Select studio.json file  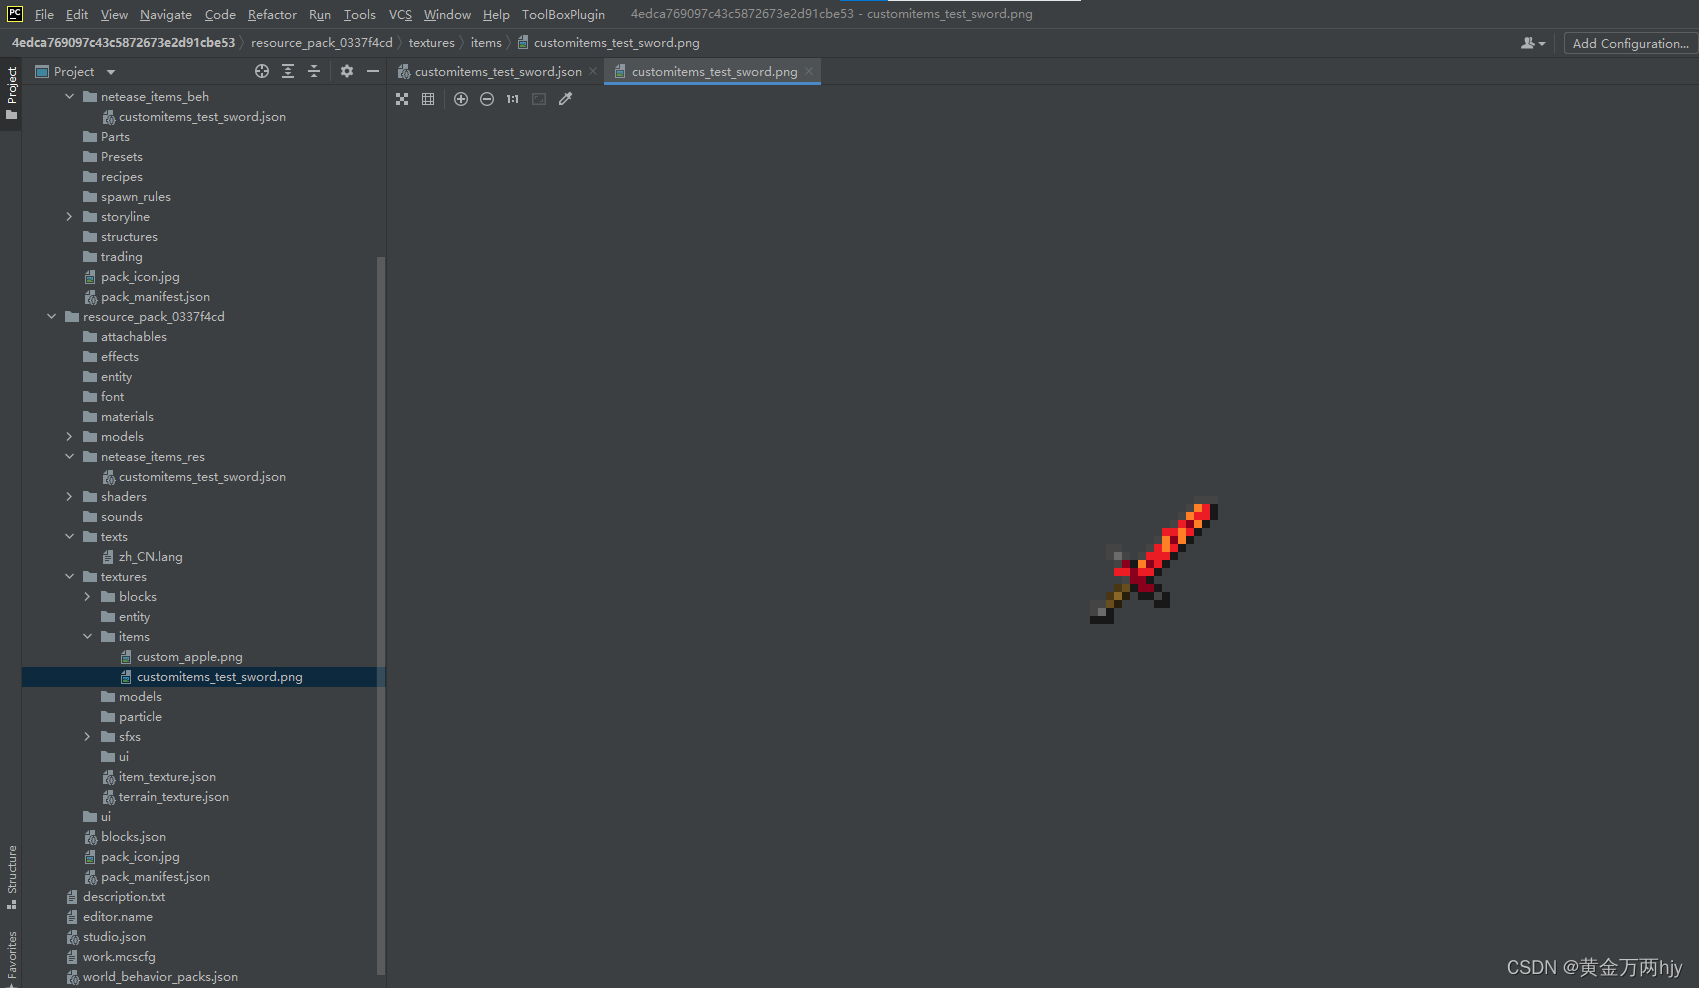114,936
